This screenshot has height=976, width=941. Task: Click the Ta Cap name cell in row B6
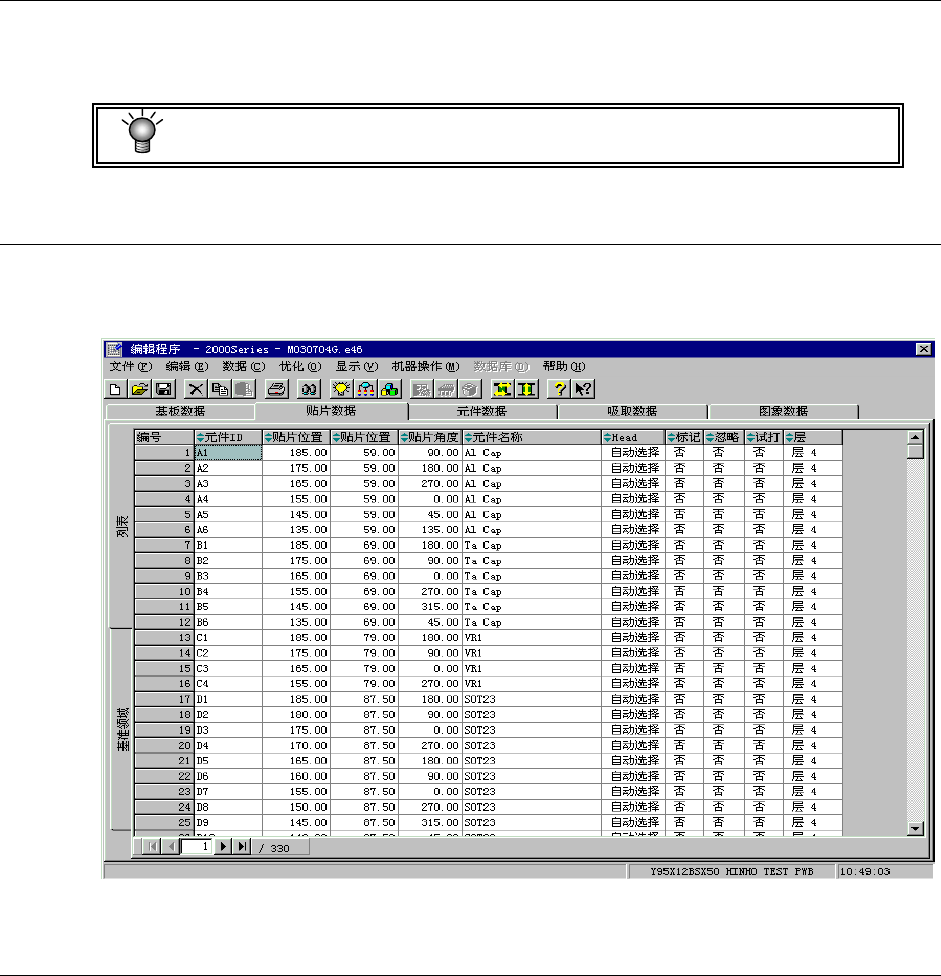532,622
